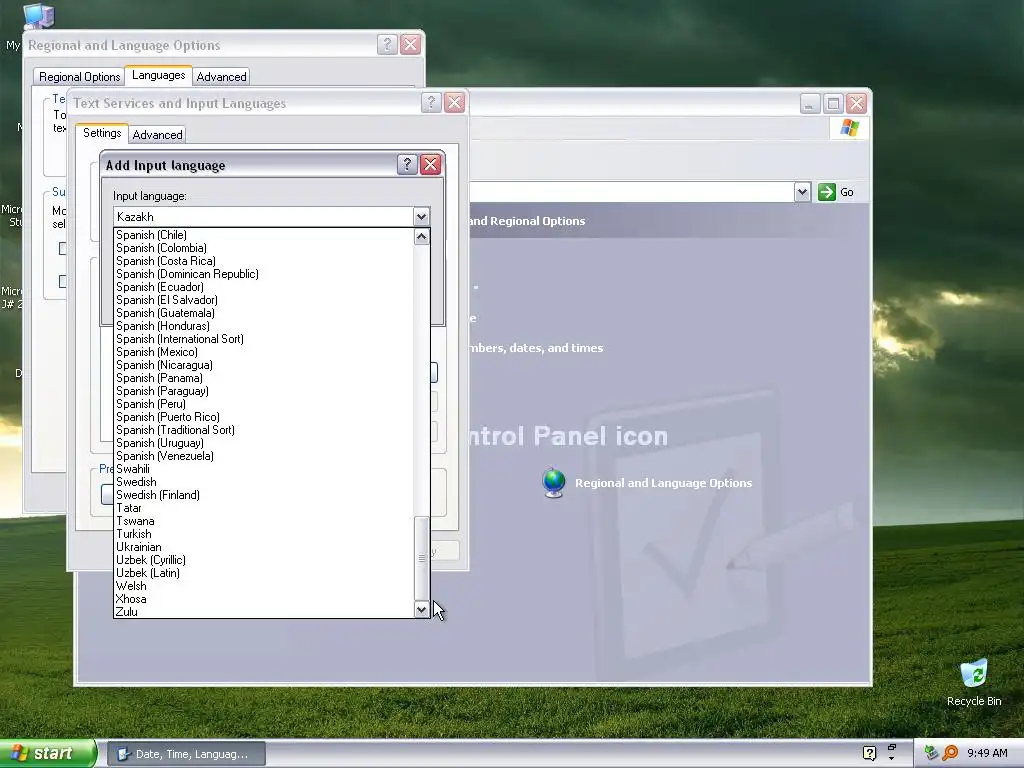Select Zulu from the list
Viewport: 1024px width, 768px height.
pyautogui.click(x=127, y=612)
